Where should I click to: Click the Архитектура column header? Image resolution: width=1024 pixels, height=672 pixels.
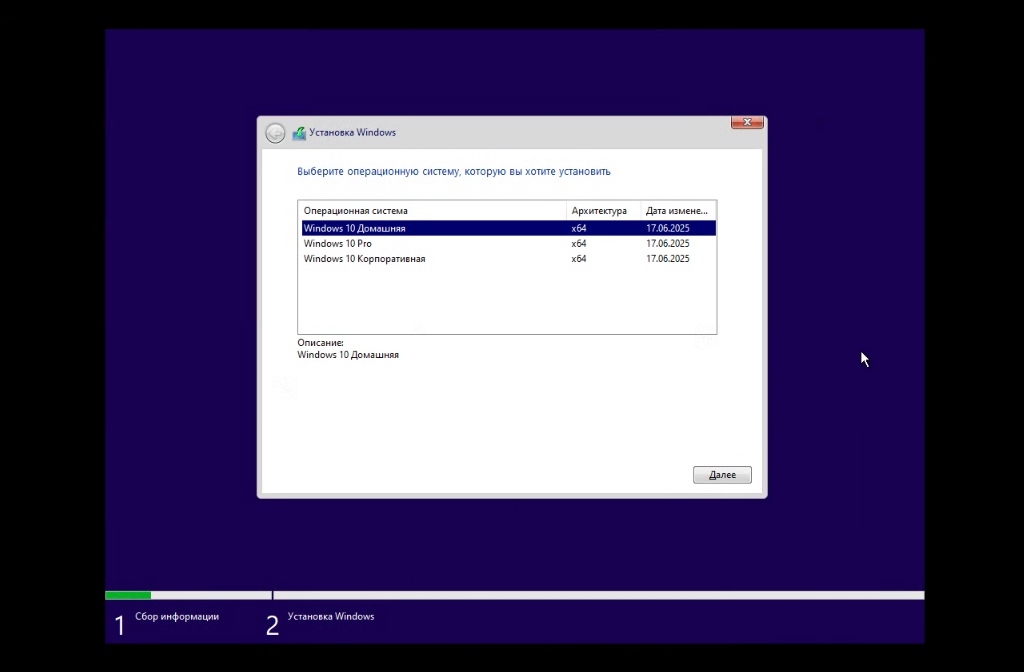click(603, 211)
